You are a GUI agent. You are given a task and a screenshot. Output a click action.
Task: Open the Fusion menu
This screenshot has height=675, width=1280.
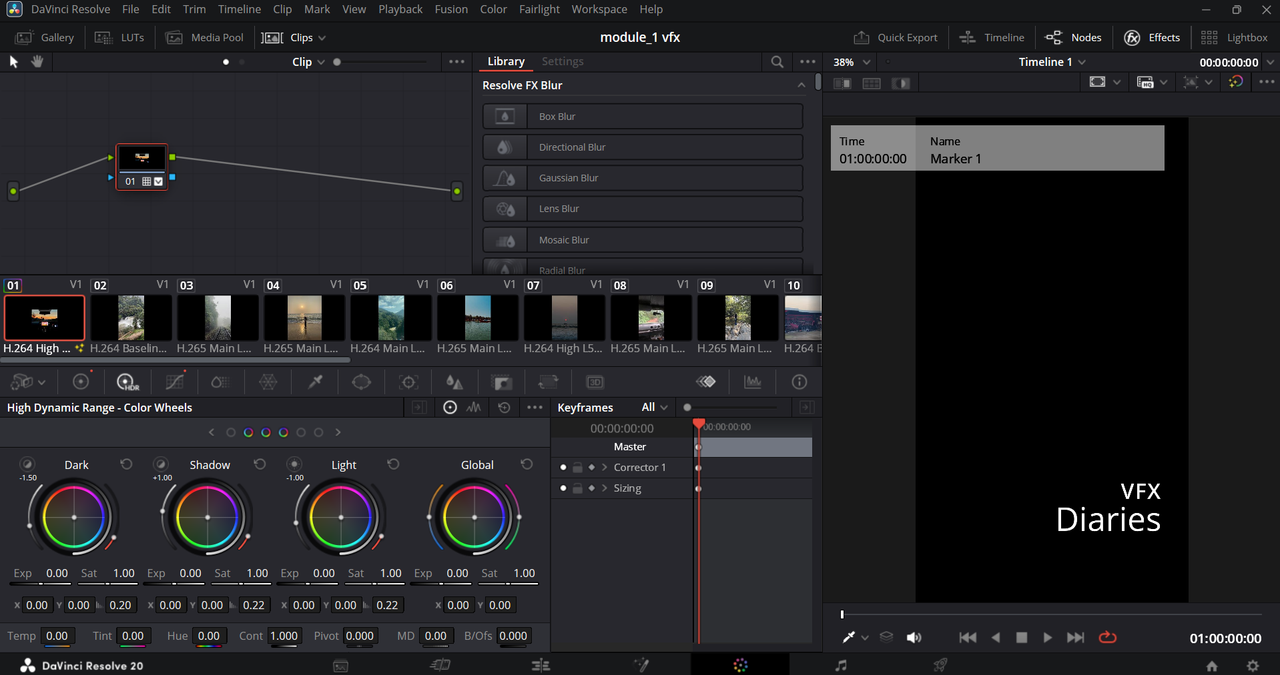click(x=451, y=9)
